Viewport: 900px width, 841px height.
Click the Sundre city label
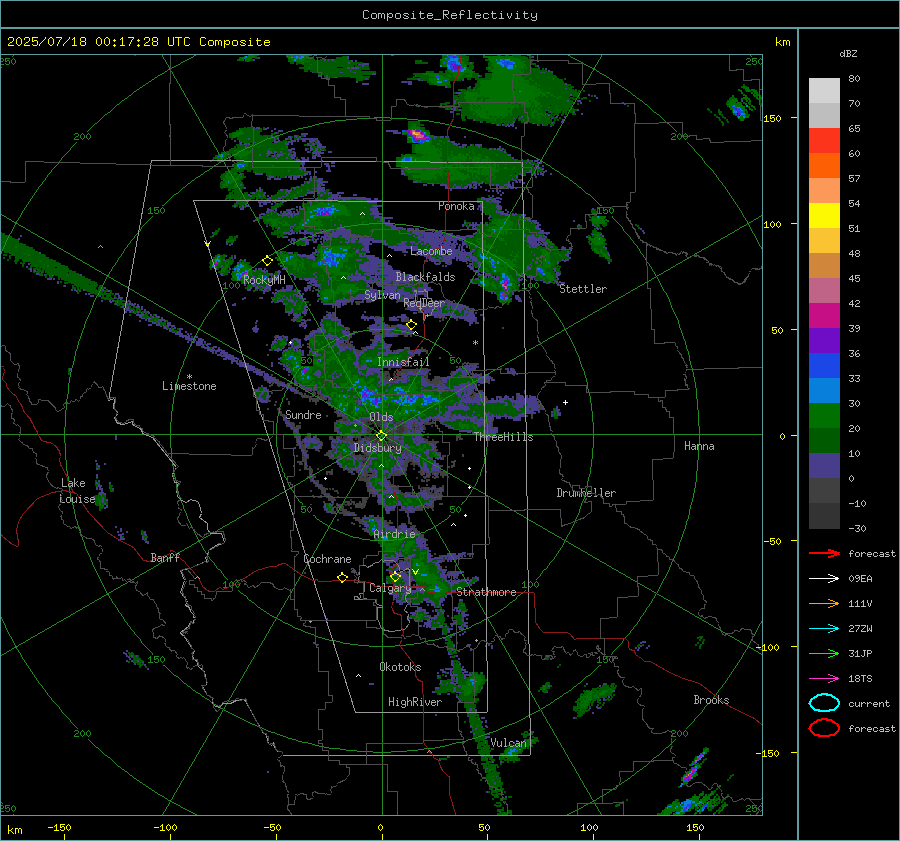[x=303, y=415]
